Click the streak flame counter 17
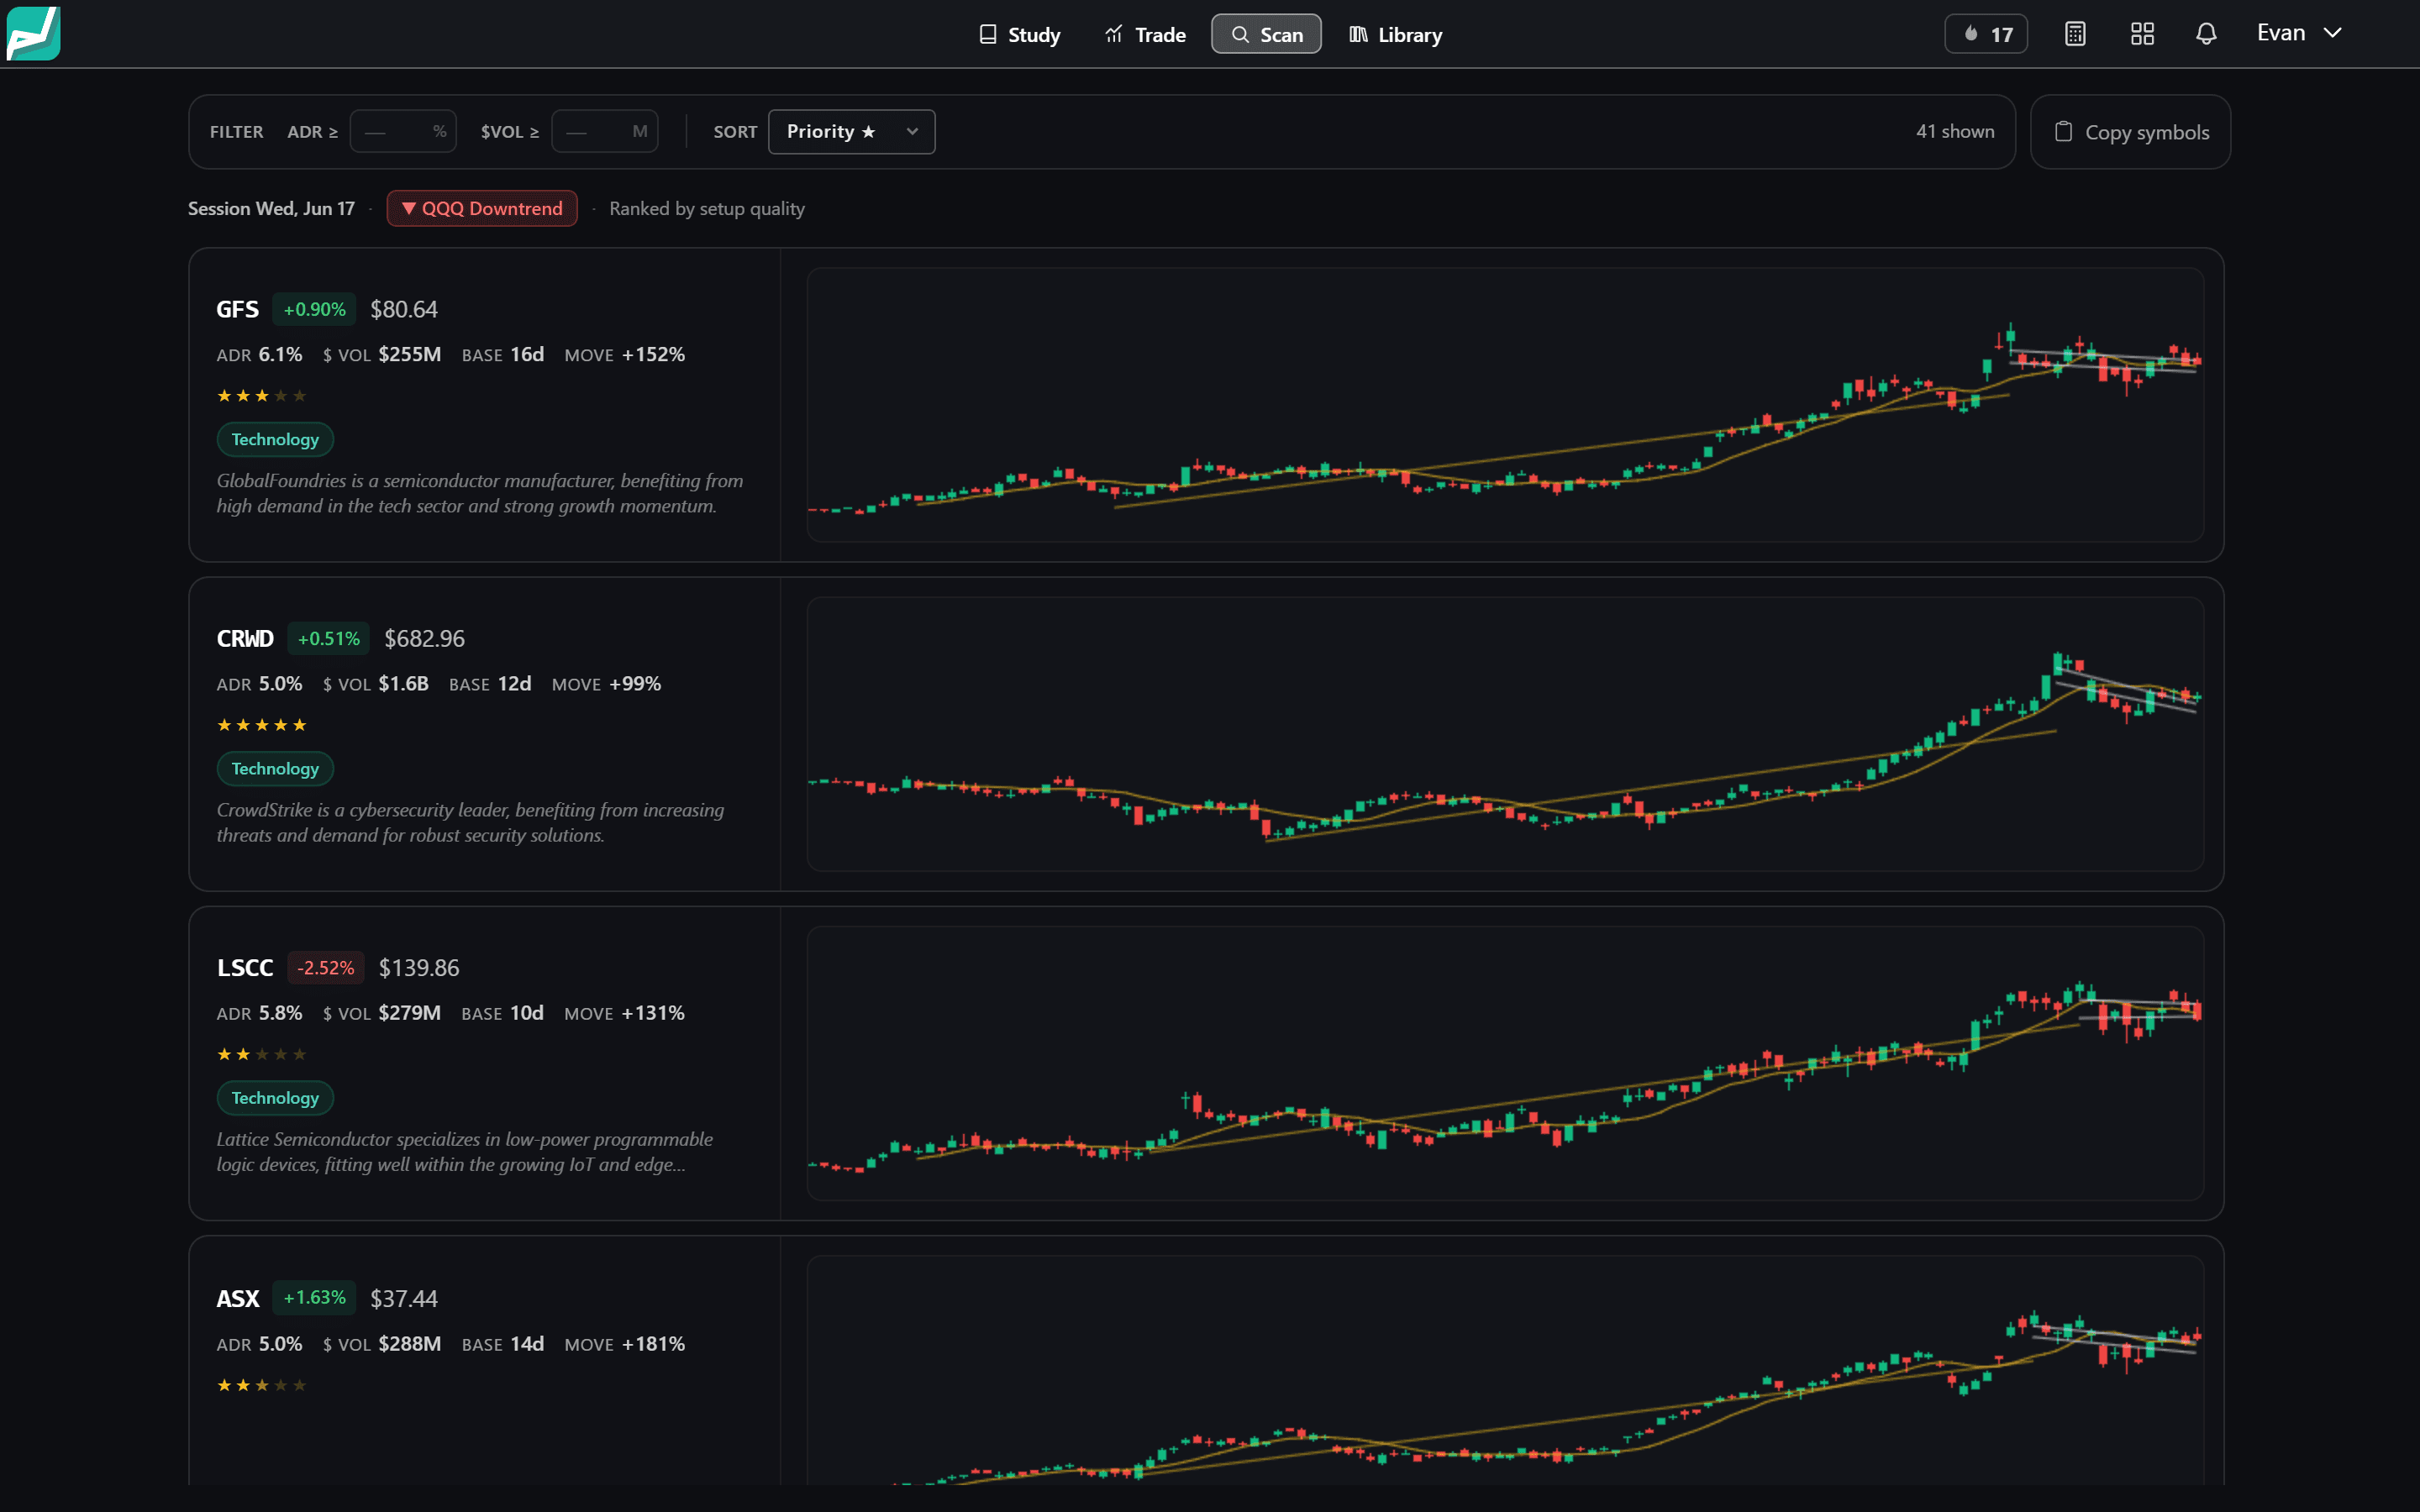The image size is (2420, 1512). pyautogui.click(x=1986, y=34)
